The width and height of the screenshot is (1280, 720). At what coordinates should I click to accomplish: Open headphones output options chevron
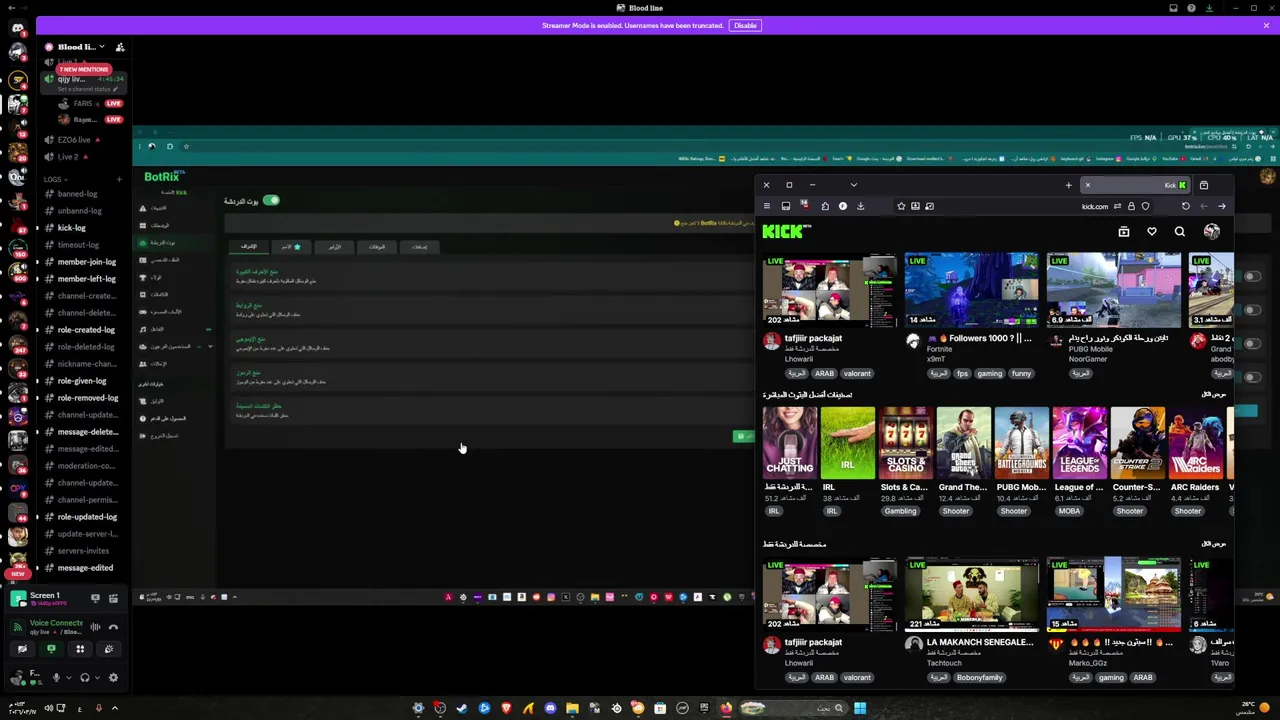pyautogui.click(x=98, y=678)
